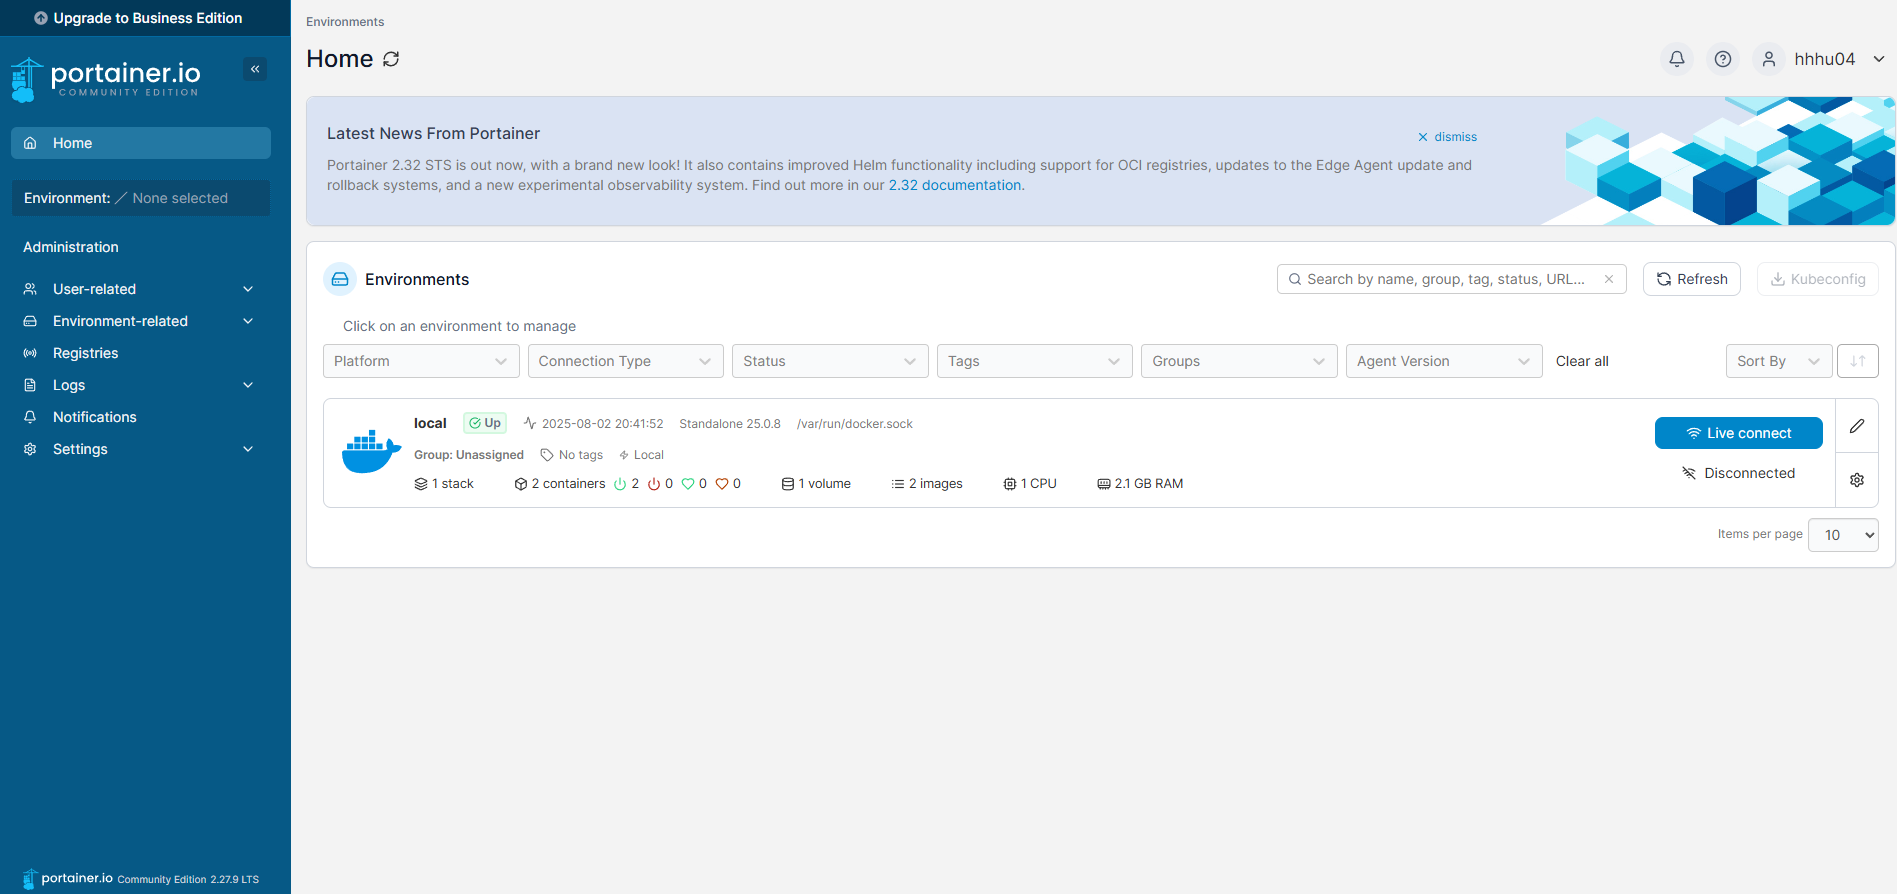This screenshot has height=894, width=1897.
Task: Click the Portainer.io logo
Action: coord(106,79)
